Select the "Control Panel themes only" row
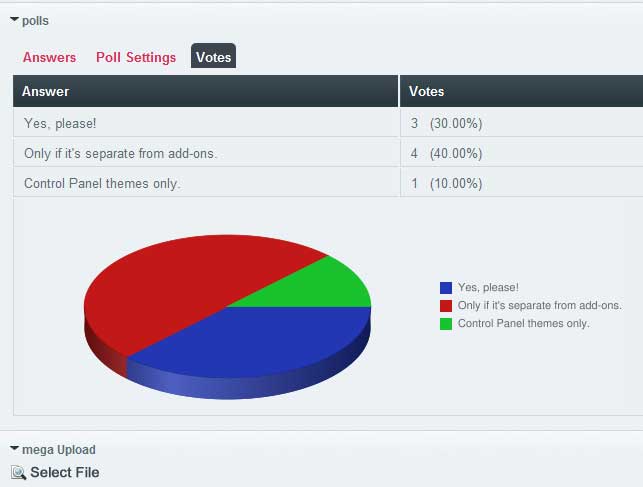Screen dimensions: 643x487 [328, 183]
